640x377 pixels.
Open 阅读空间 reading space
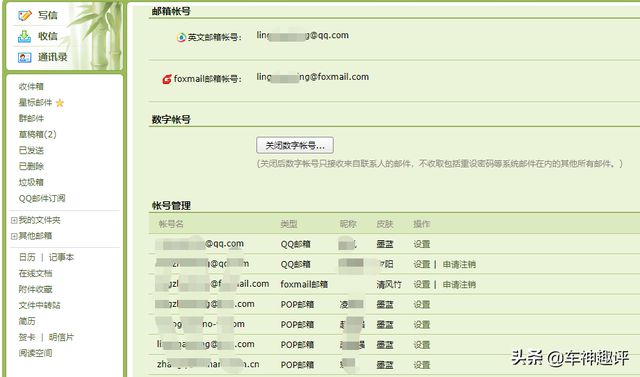36,353
